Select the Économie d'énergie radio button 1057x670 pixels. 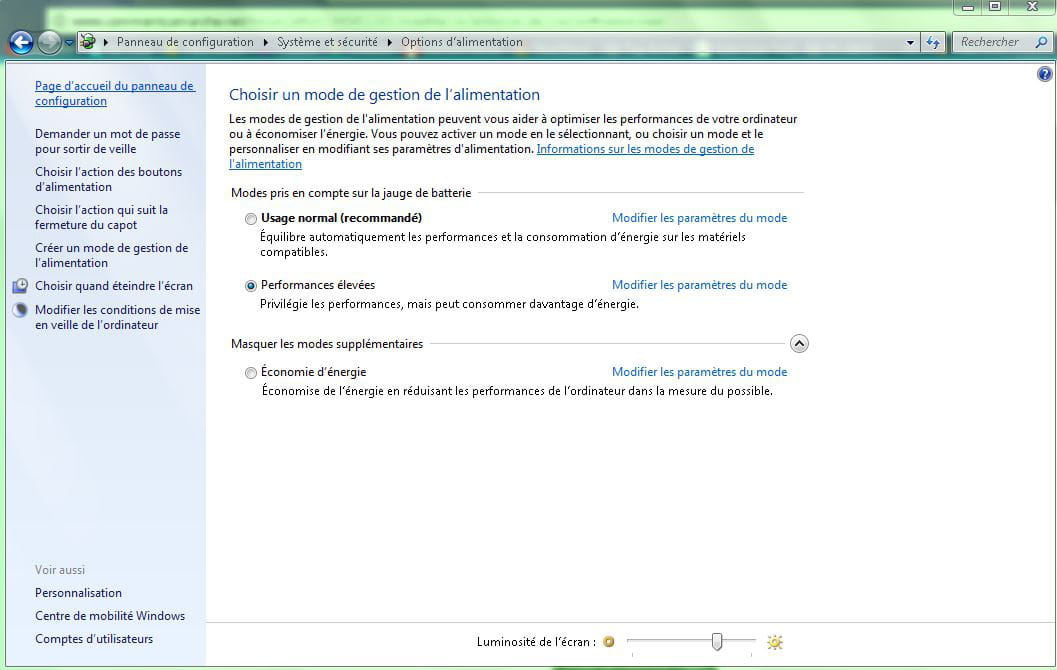251,373
